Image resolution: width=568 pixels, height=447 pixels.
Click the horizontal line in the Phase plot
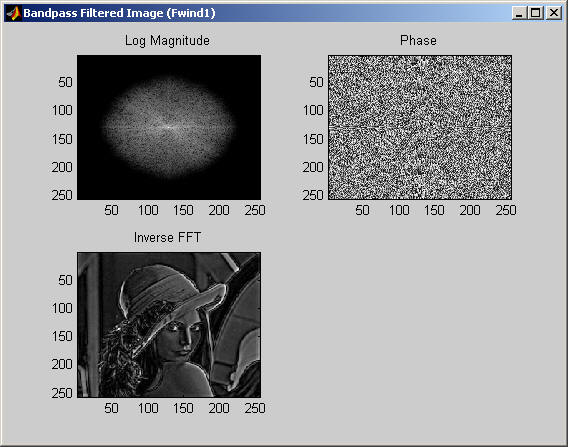pos(420,127)
